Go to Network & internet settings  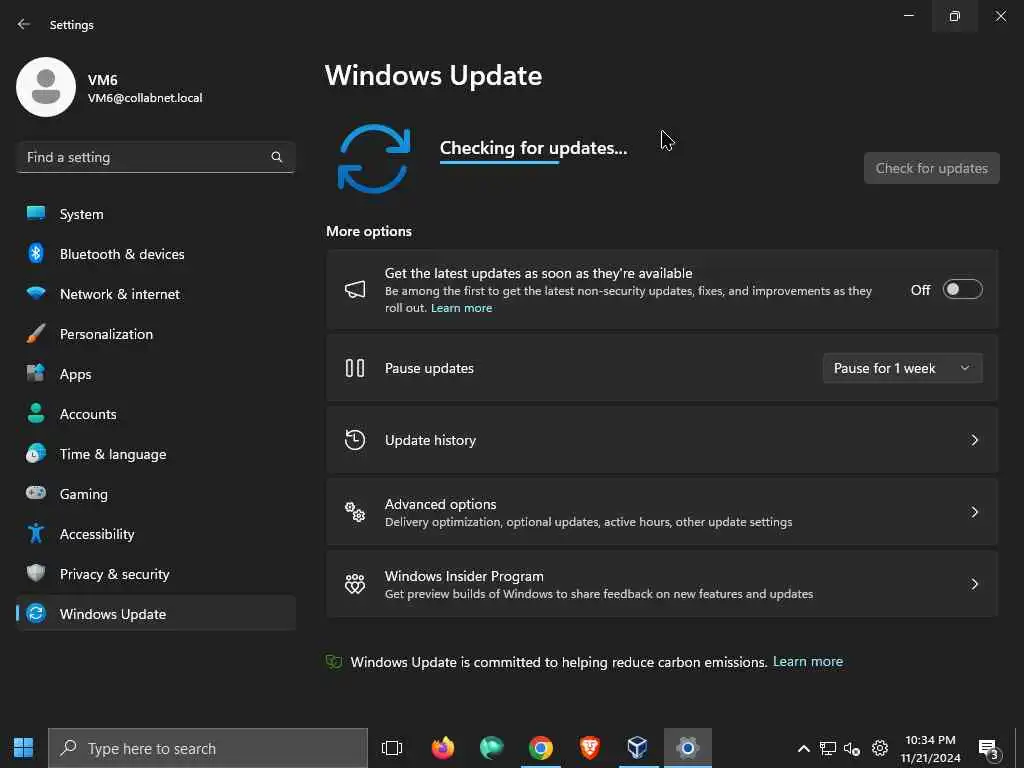click(156, 294)
